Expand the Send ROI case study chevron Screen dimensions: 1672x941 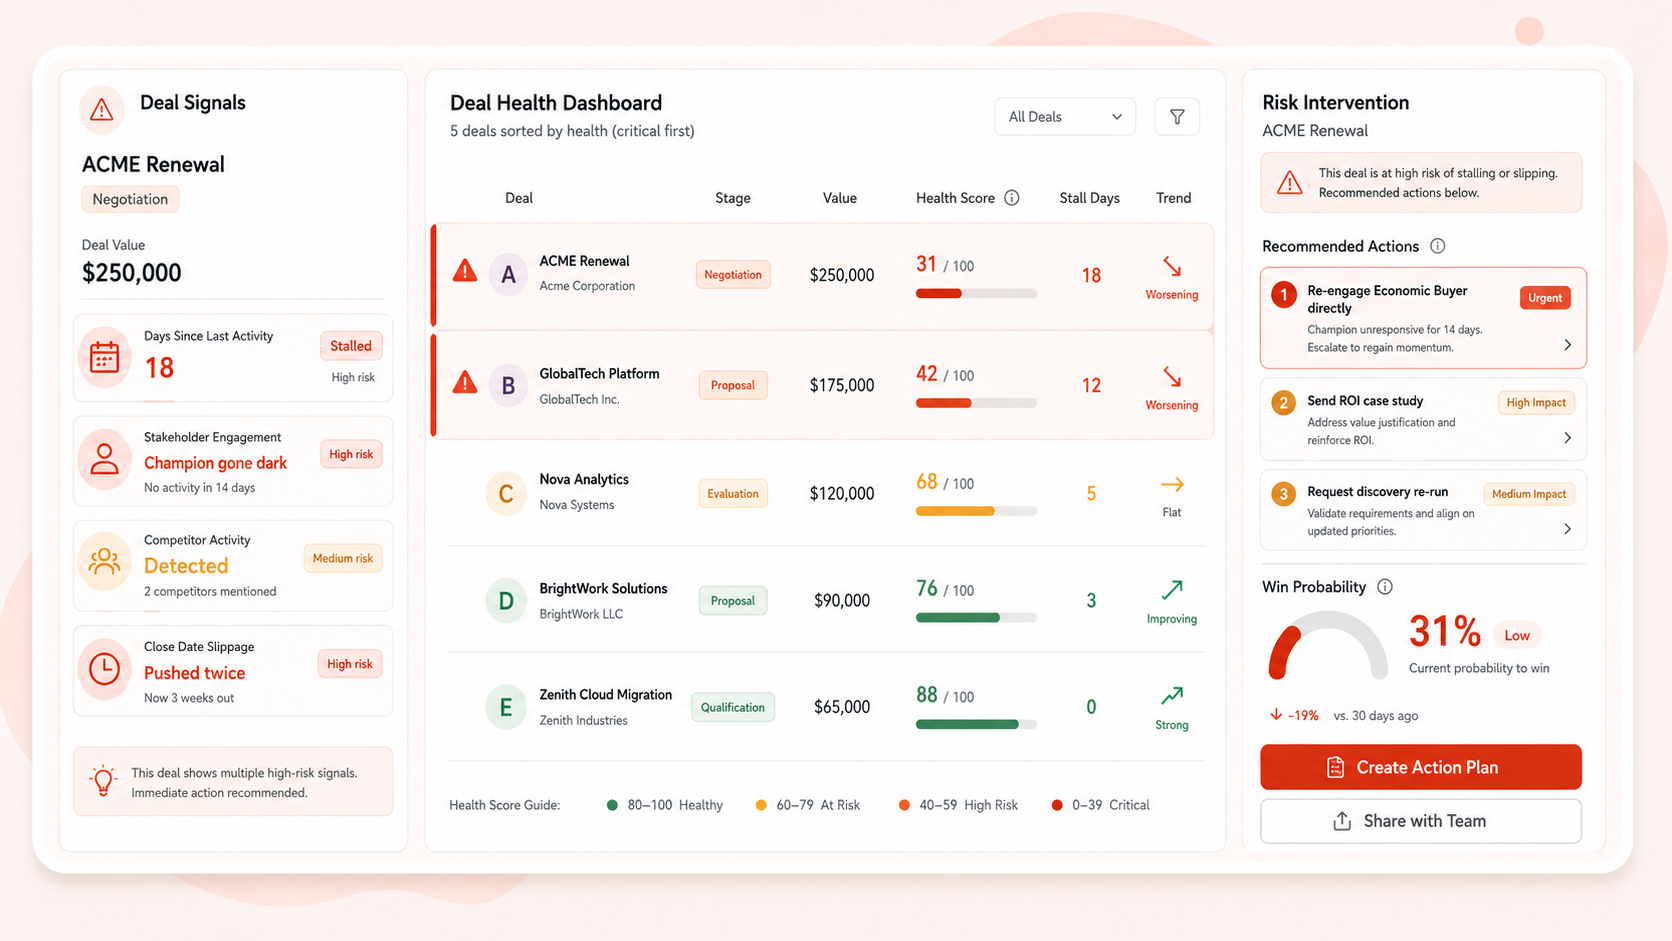click(x=1567, y=438)
